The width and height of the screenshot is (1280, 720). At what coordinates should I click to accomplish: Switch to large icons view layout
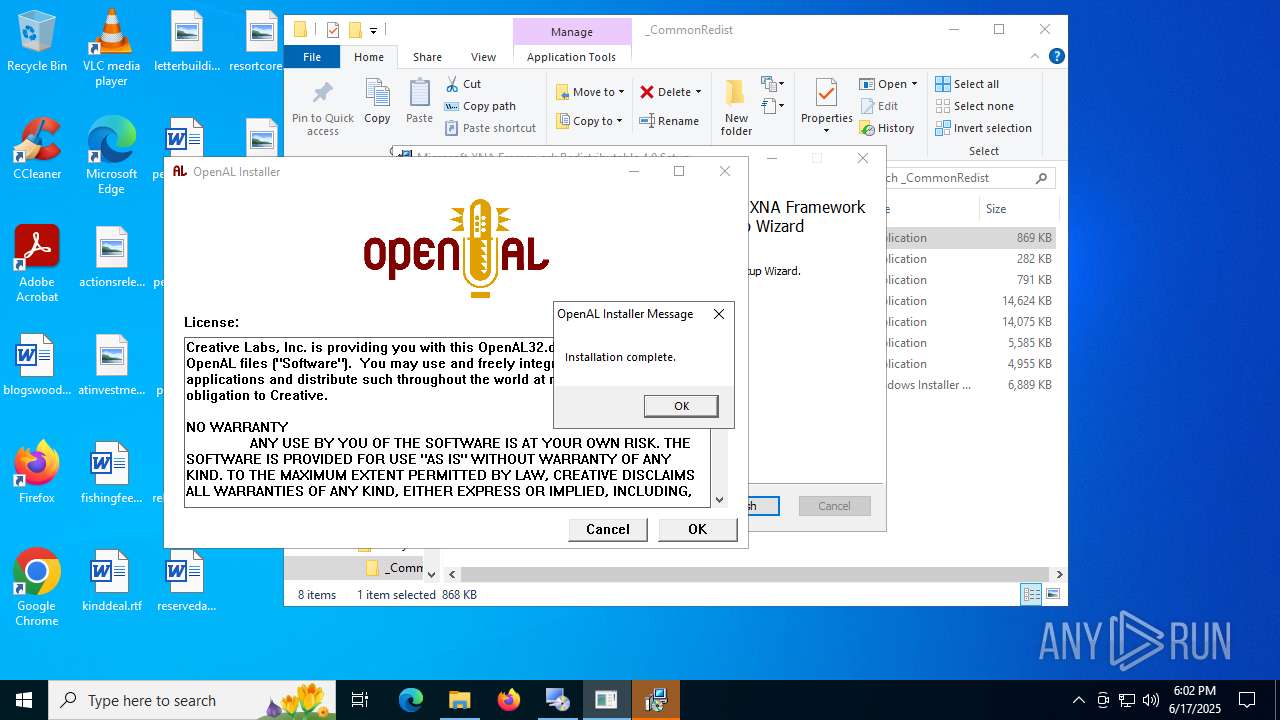(x=1052, y=594)
